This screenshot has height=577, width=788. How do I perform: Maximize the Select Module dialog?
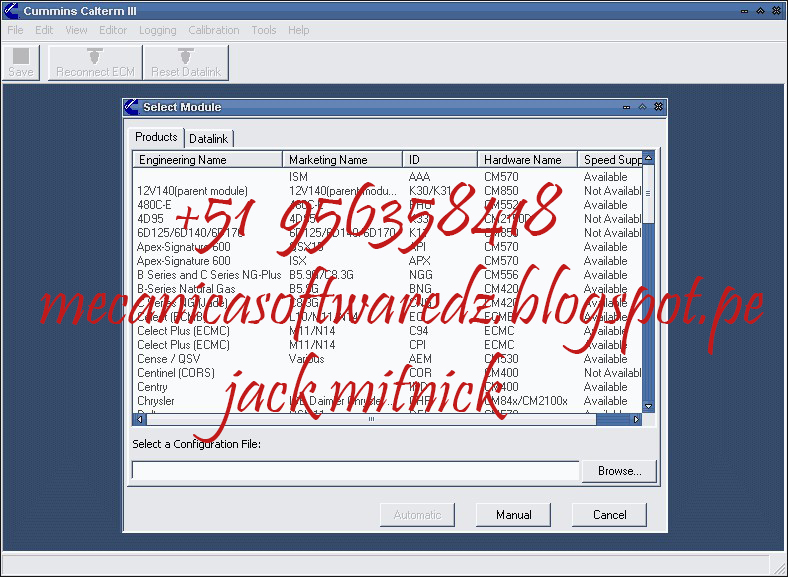coord(642,107)
